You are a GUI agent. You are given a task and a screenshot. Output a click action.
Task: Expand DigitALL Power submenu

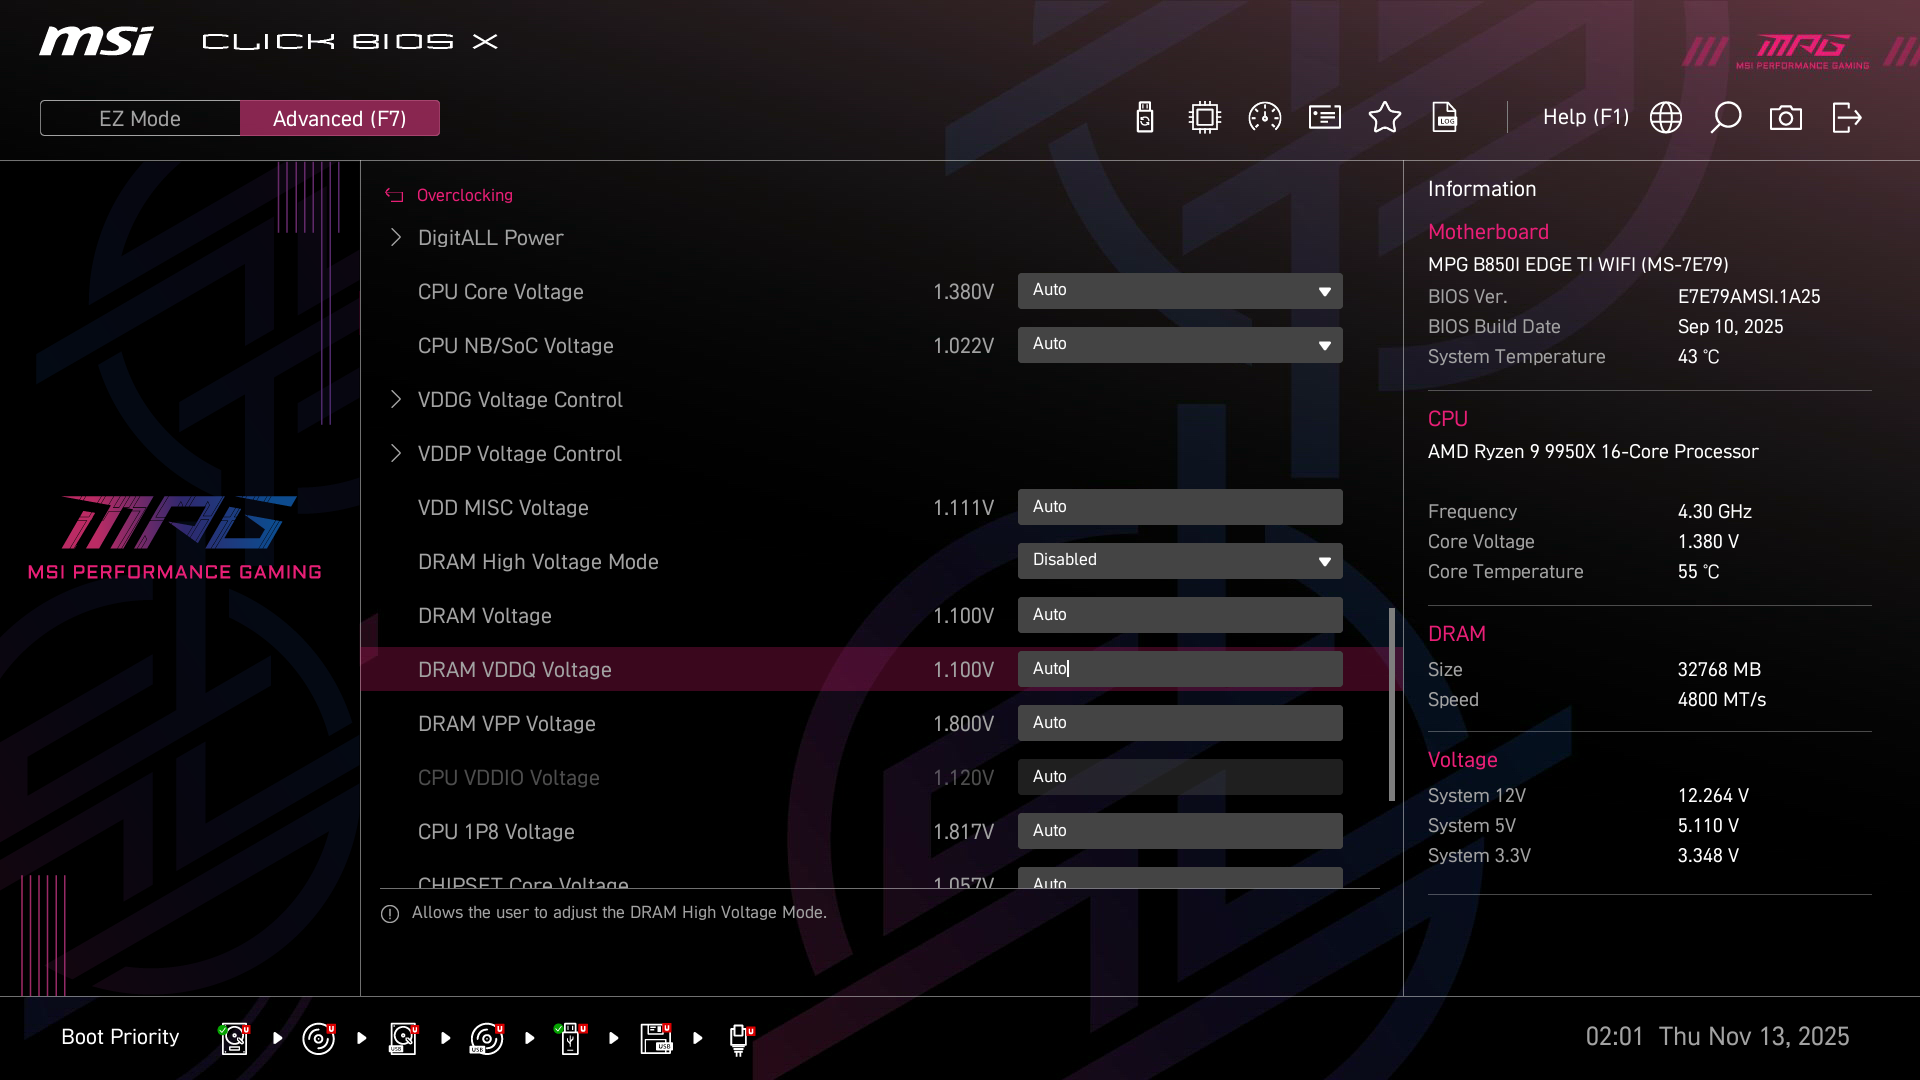pyautogui.click(x=490, y=238)
